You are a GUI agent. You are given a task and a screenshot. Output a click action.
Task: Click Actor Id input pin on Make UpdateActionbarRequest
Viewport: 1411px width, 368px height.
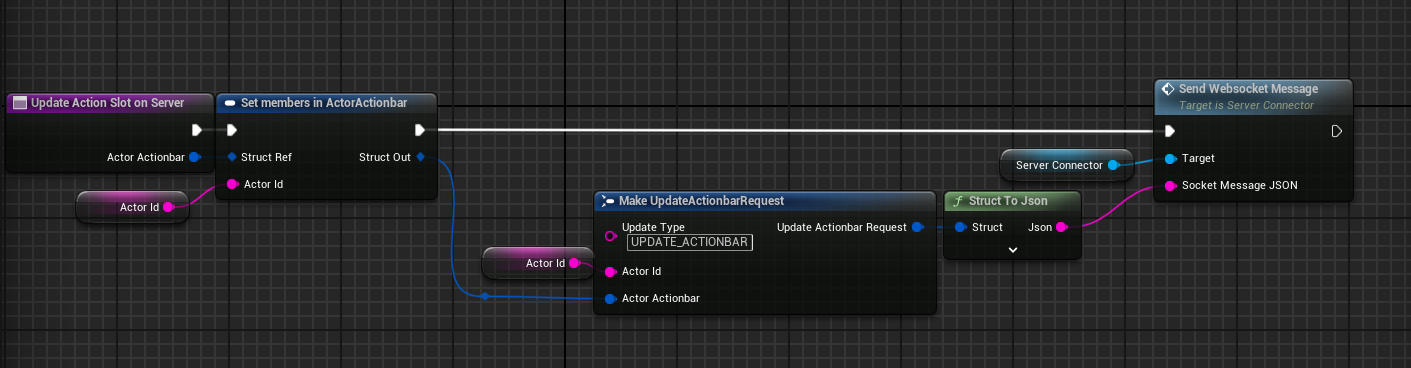pos(611,271)
